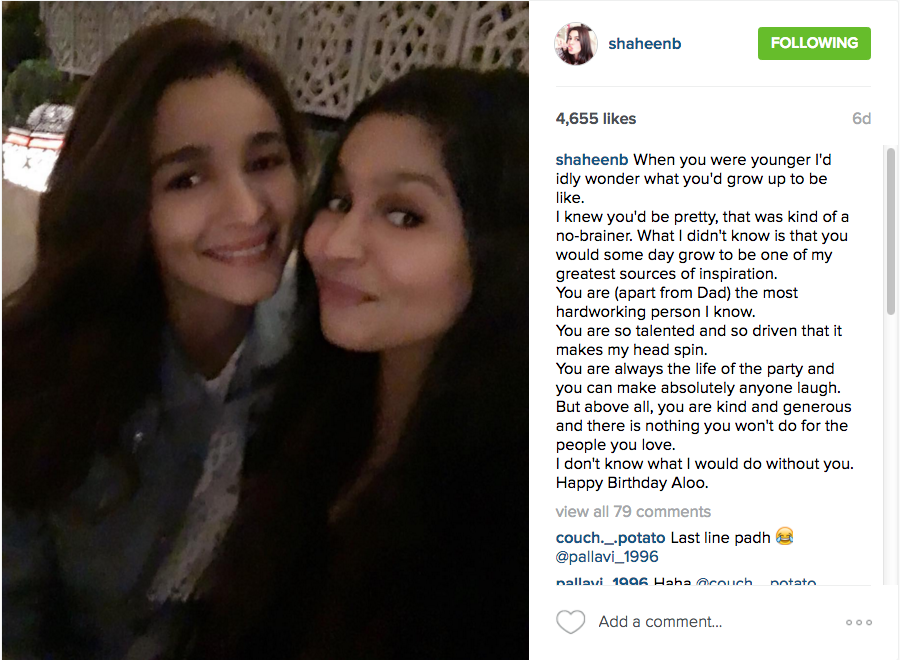Click the 6d post timestamp
900x660 pixels.
pyautogui.click(x=862, y=118)
